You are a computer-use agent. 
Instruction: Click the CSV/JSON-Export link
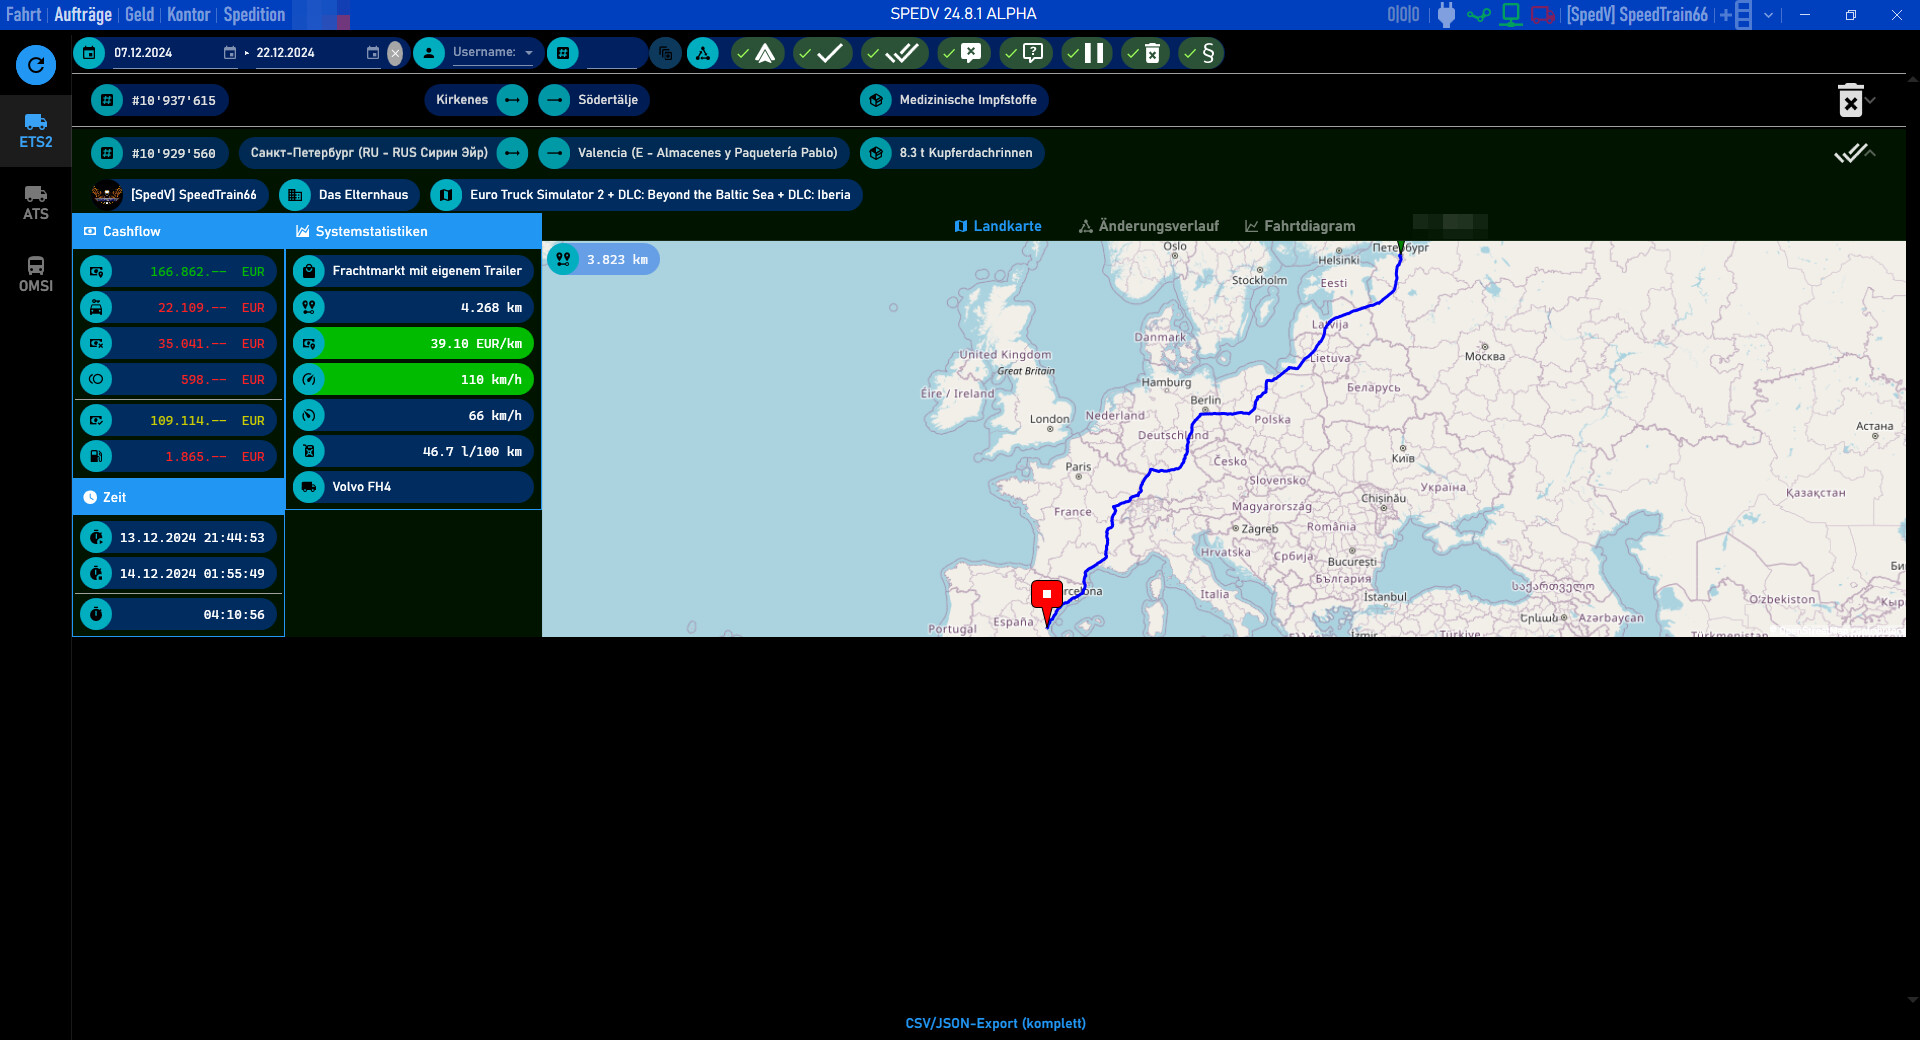pyautogui.click(x=995, y=1024)
